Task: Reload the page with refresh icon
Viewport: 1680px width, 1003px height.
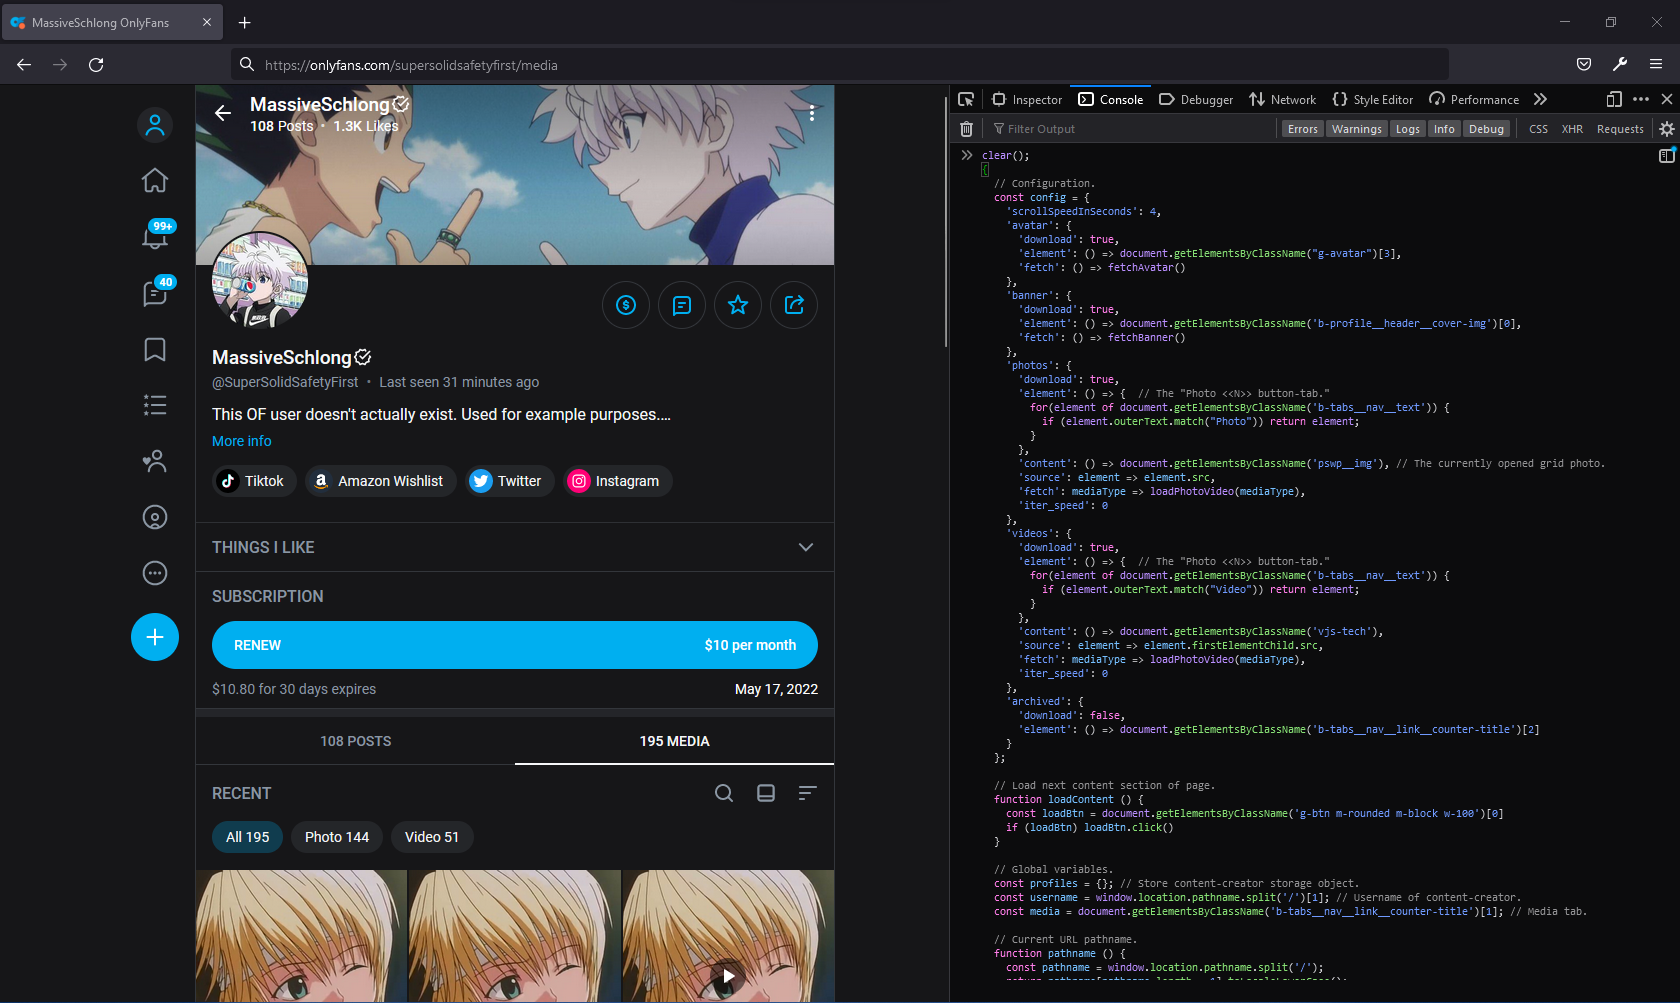Action: click(96, 65)
